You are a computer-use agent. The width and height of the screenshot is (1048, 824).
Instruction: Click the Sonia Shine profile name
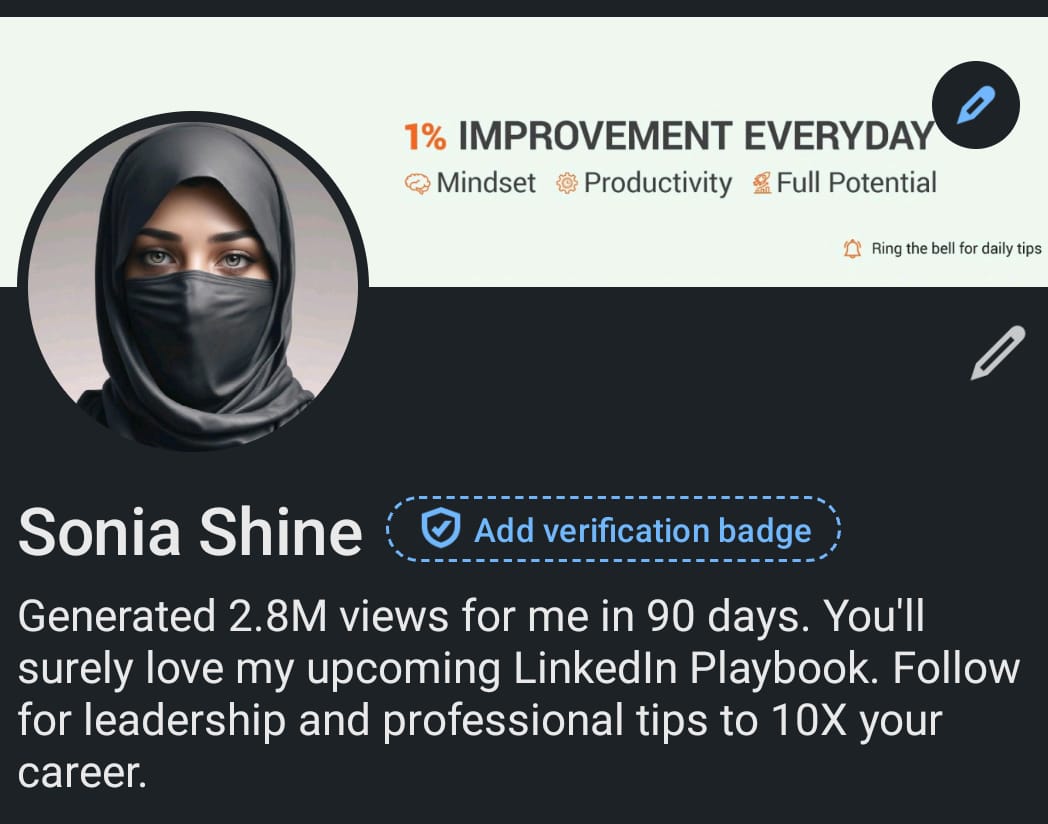tap(190, 532)
